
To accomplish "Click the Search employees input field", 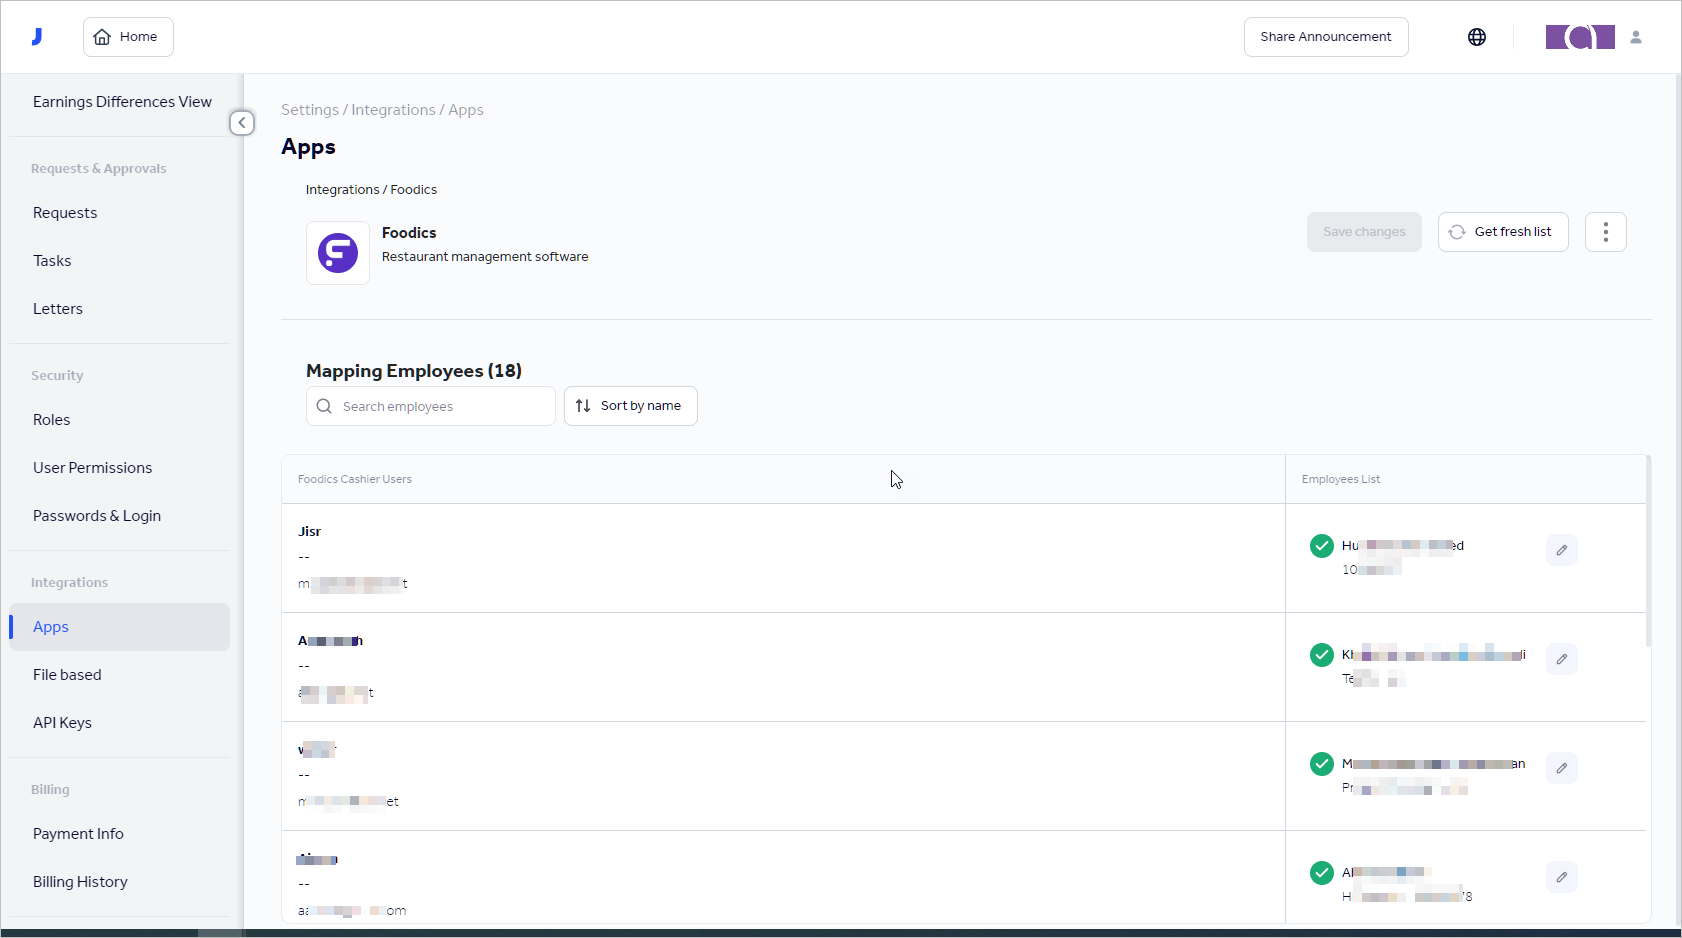I will coord(440,407).
